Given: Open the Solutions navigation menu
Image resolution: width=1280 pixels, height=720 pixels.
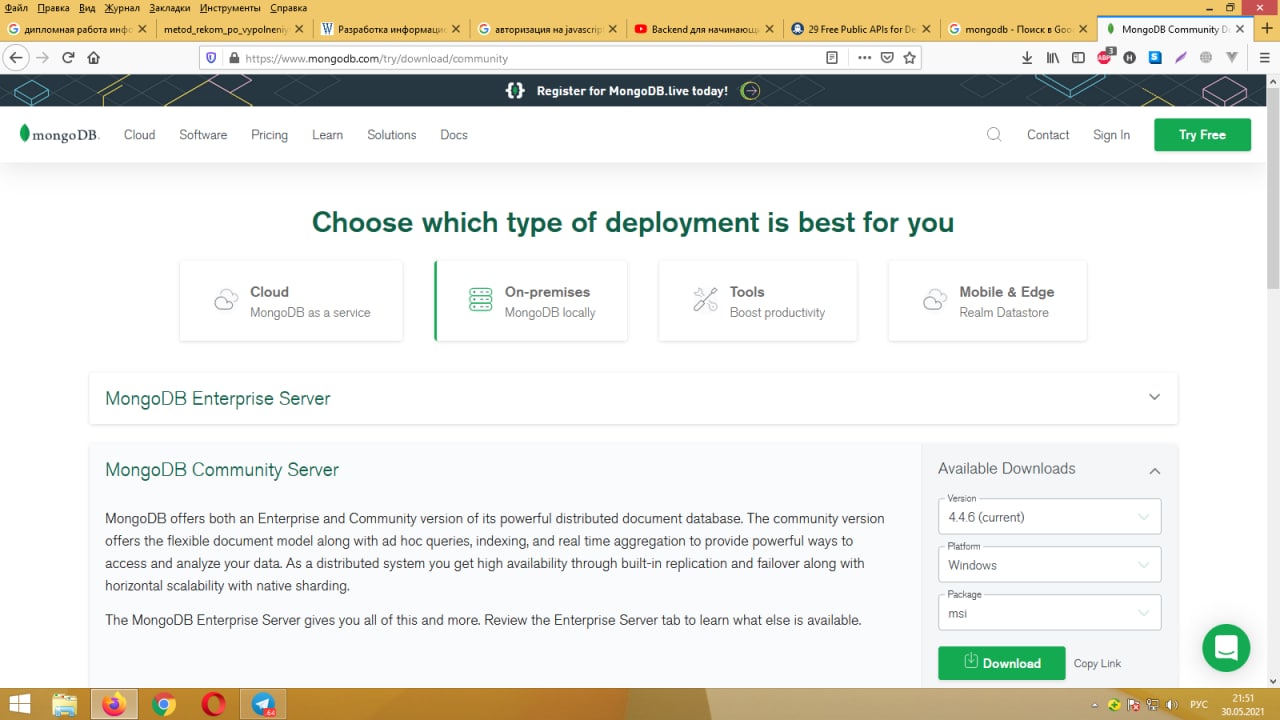Looking at the screenshot, I should click(x=391, y=135).
